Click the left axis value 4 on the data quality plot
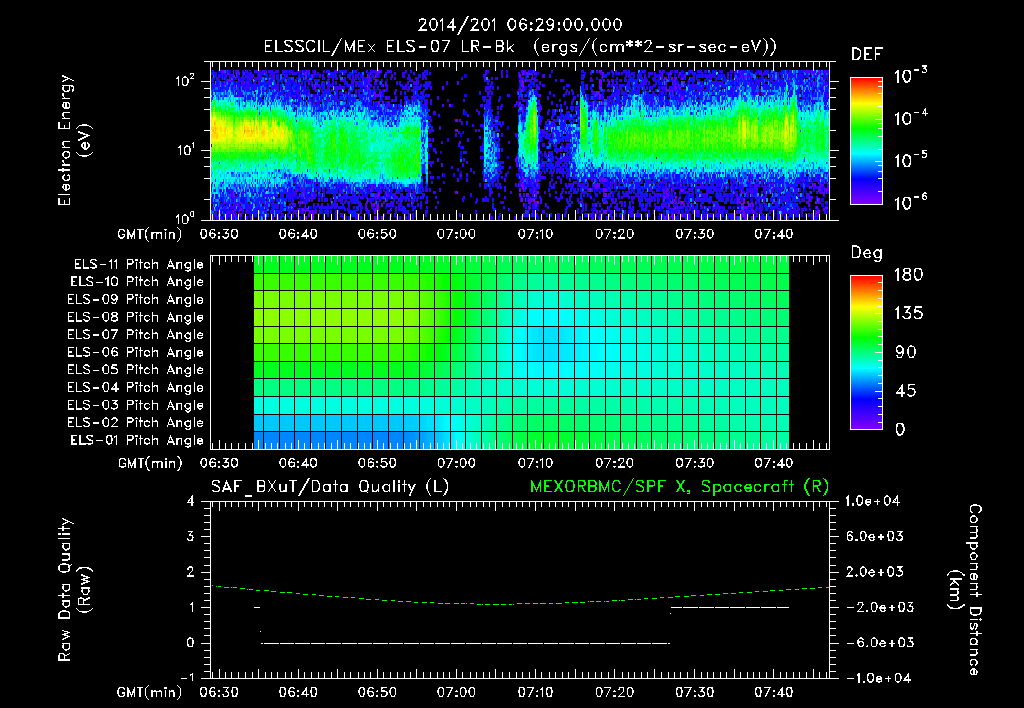Viewport: 1024px width, 708px height. pos(191,502)
